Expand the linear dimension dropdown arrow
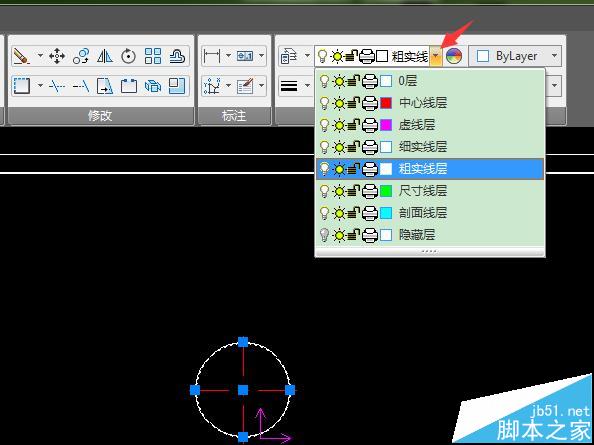Image resolution: width=594 pixels, height=445 pixels. [x=228, y=56]
